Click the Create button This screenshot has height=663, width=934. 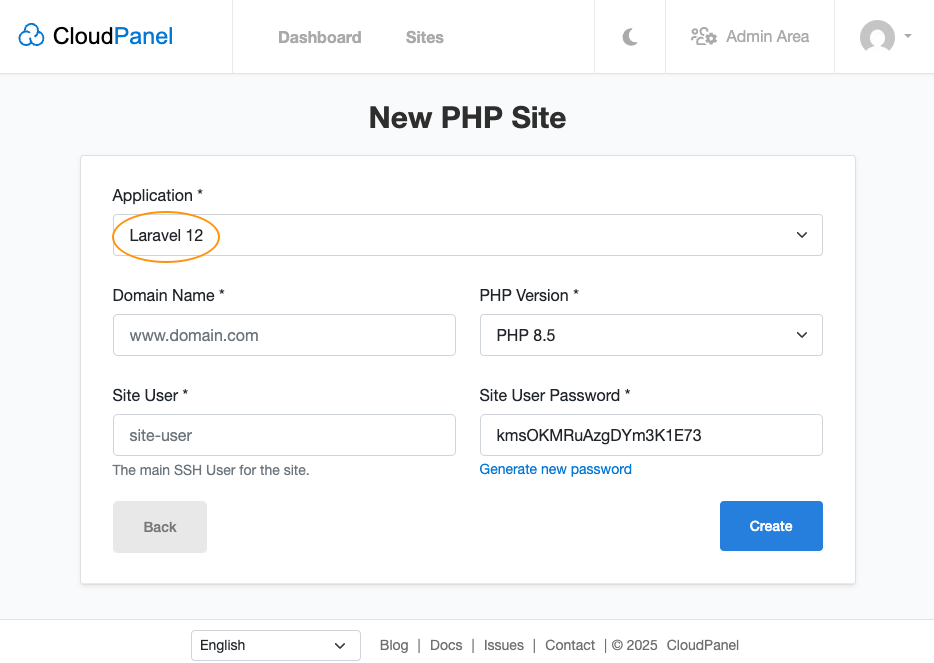(771, 525)
